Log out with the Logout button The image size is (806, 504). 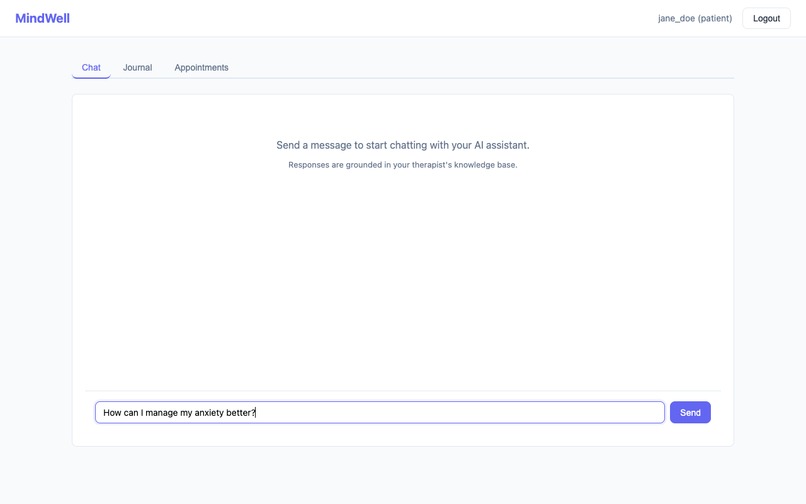(766, 19)
